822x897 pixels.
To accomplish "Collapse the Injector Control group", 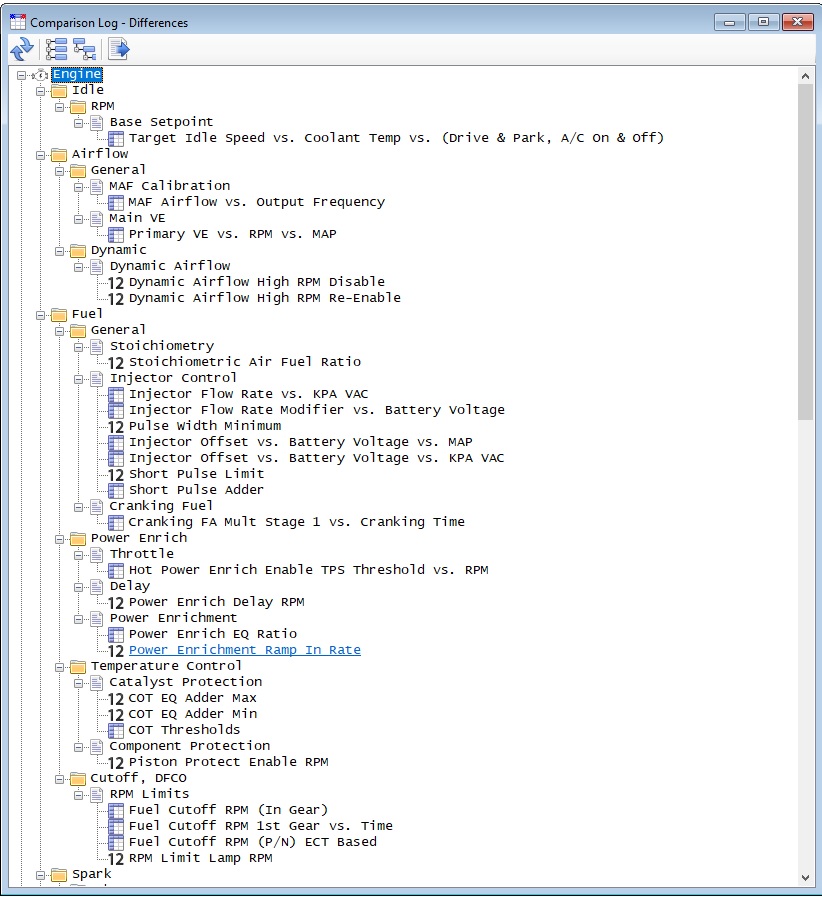I will (x=78, y=379).
